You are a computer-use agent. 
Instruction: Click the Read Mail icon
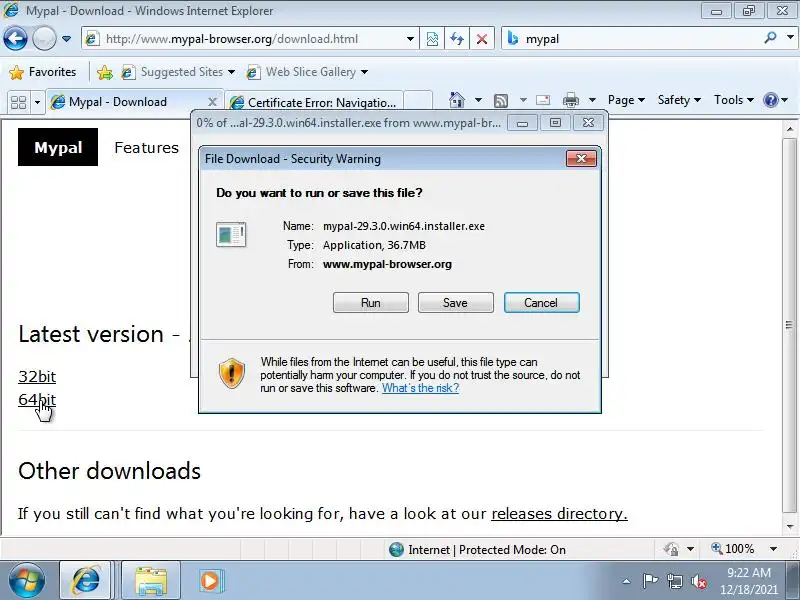(x=543, y=100)
